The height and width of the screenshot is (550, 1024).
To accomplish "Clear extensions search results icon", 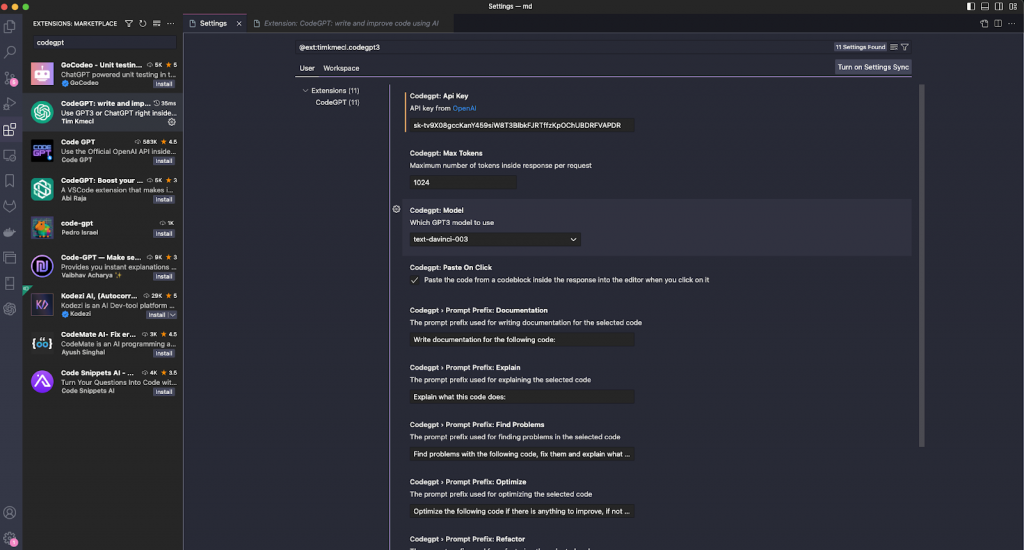I will pyautogui.click(x=157, y=24).
